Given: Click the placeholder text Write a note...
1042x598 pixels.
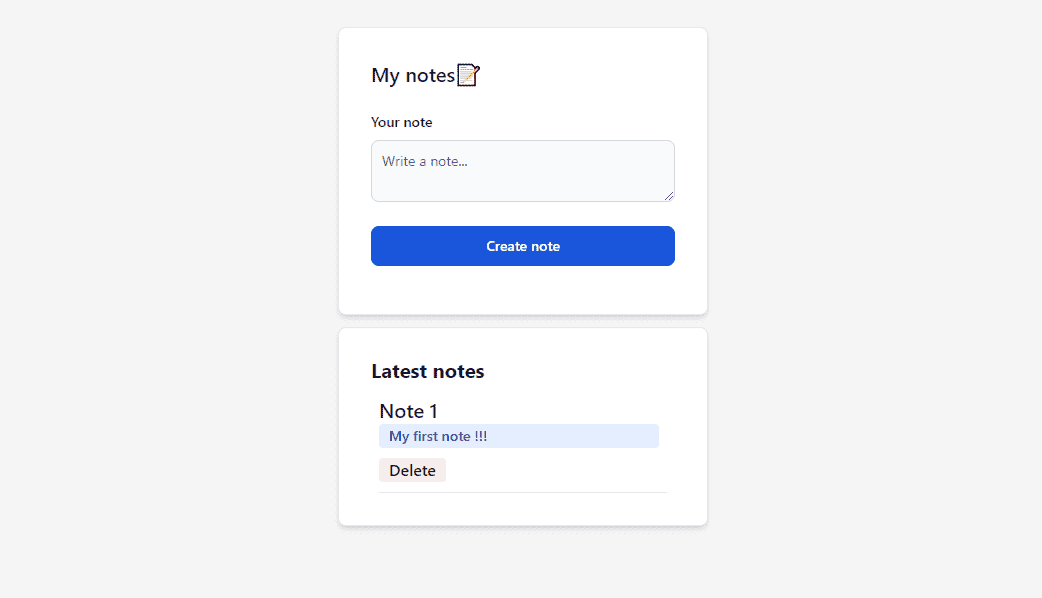Looking at the screenshot, I should pos(425,161).
